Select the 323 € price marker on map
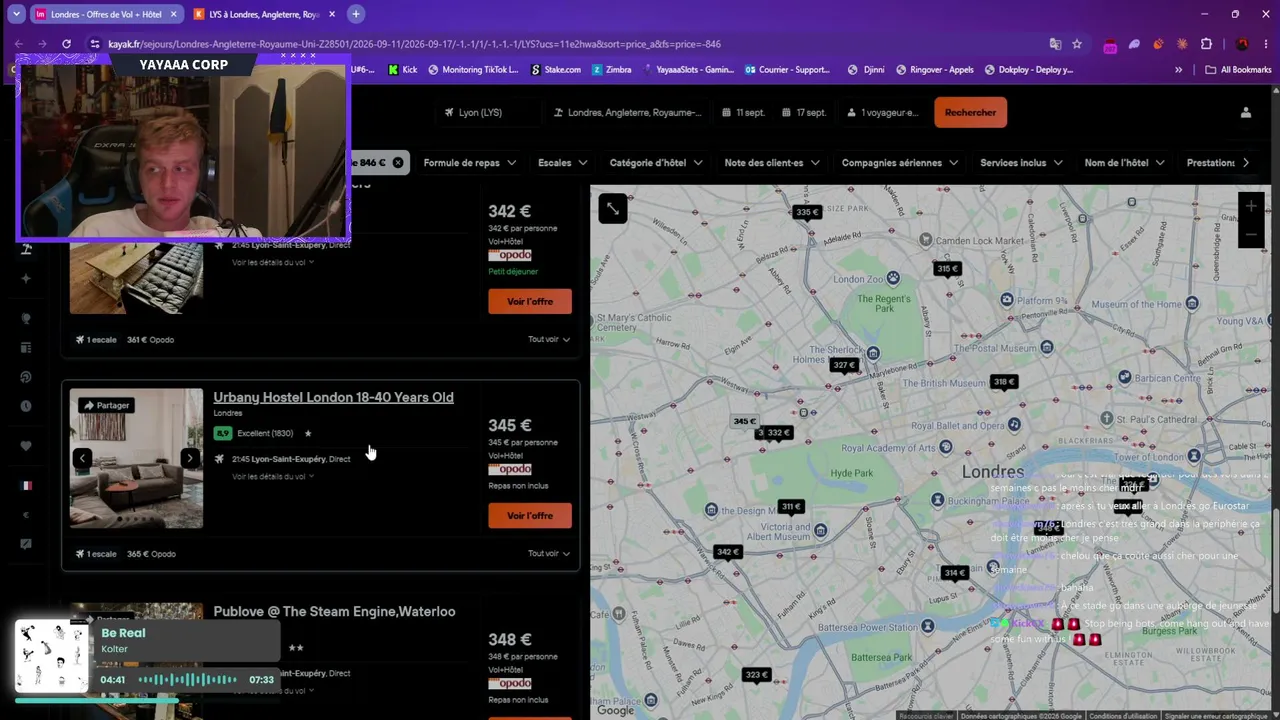The width and height of the screenshot is (1280, 720). click(756, 675)
